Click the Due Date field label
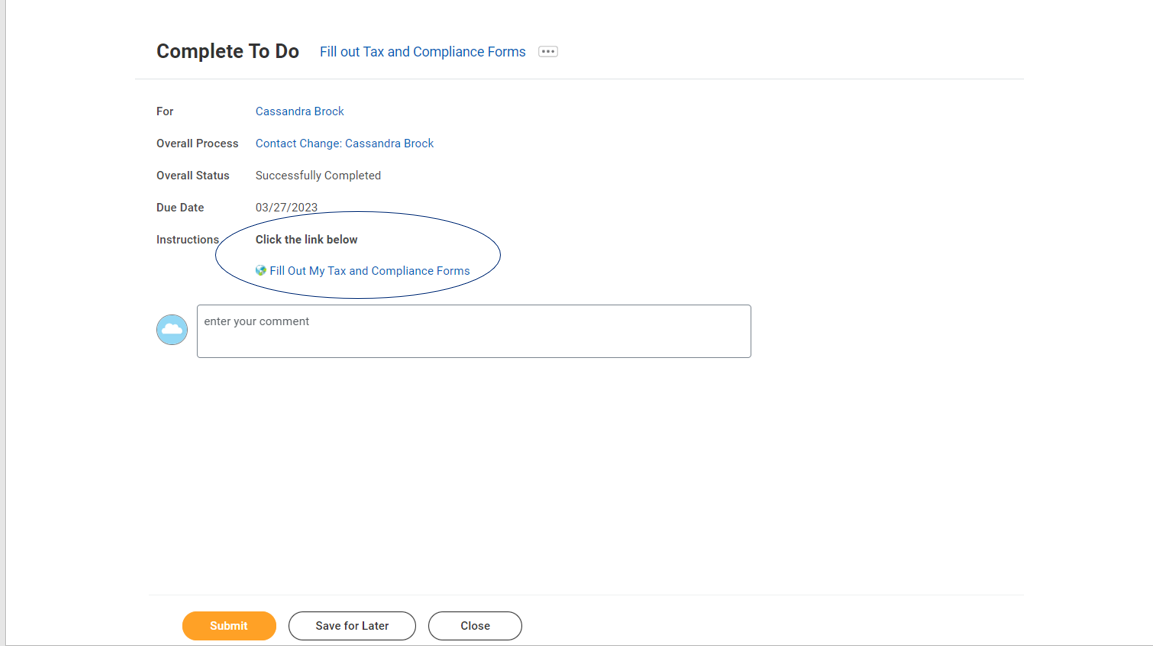Viewport: 1153px width, 646px height. tap(180, 208)
